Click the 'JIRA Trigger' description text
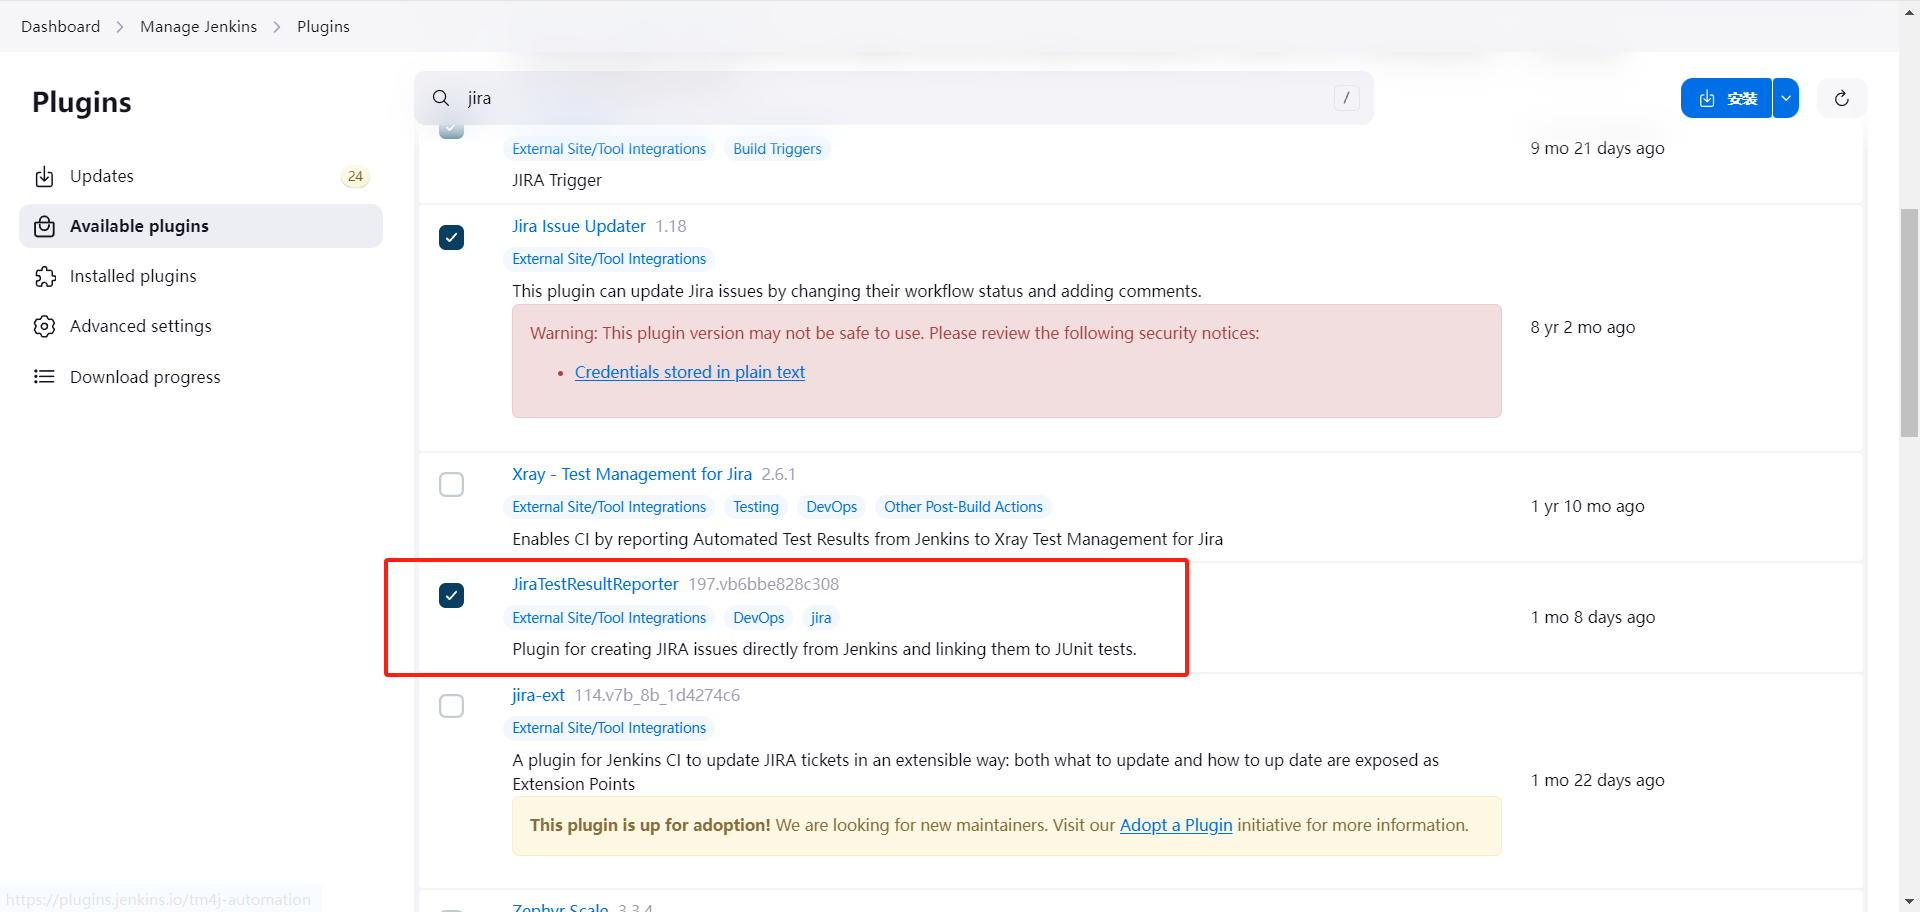Viewport: 1920px width, 912px height. pos(557,180)
